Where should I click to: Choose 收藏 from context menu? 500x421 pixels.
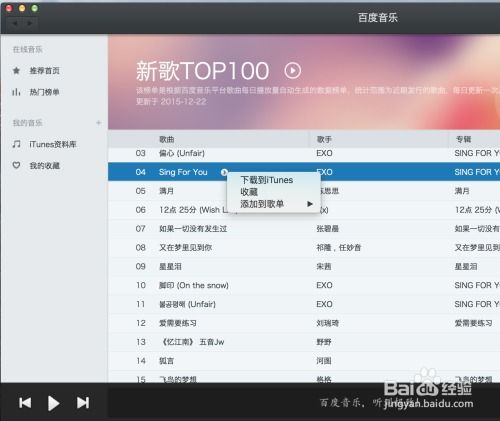[x=249, y=192]
